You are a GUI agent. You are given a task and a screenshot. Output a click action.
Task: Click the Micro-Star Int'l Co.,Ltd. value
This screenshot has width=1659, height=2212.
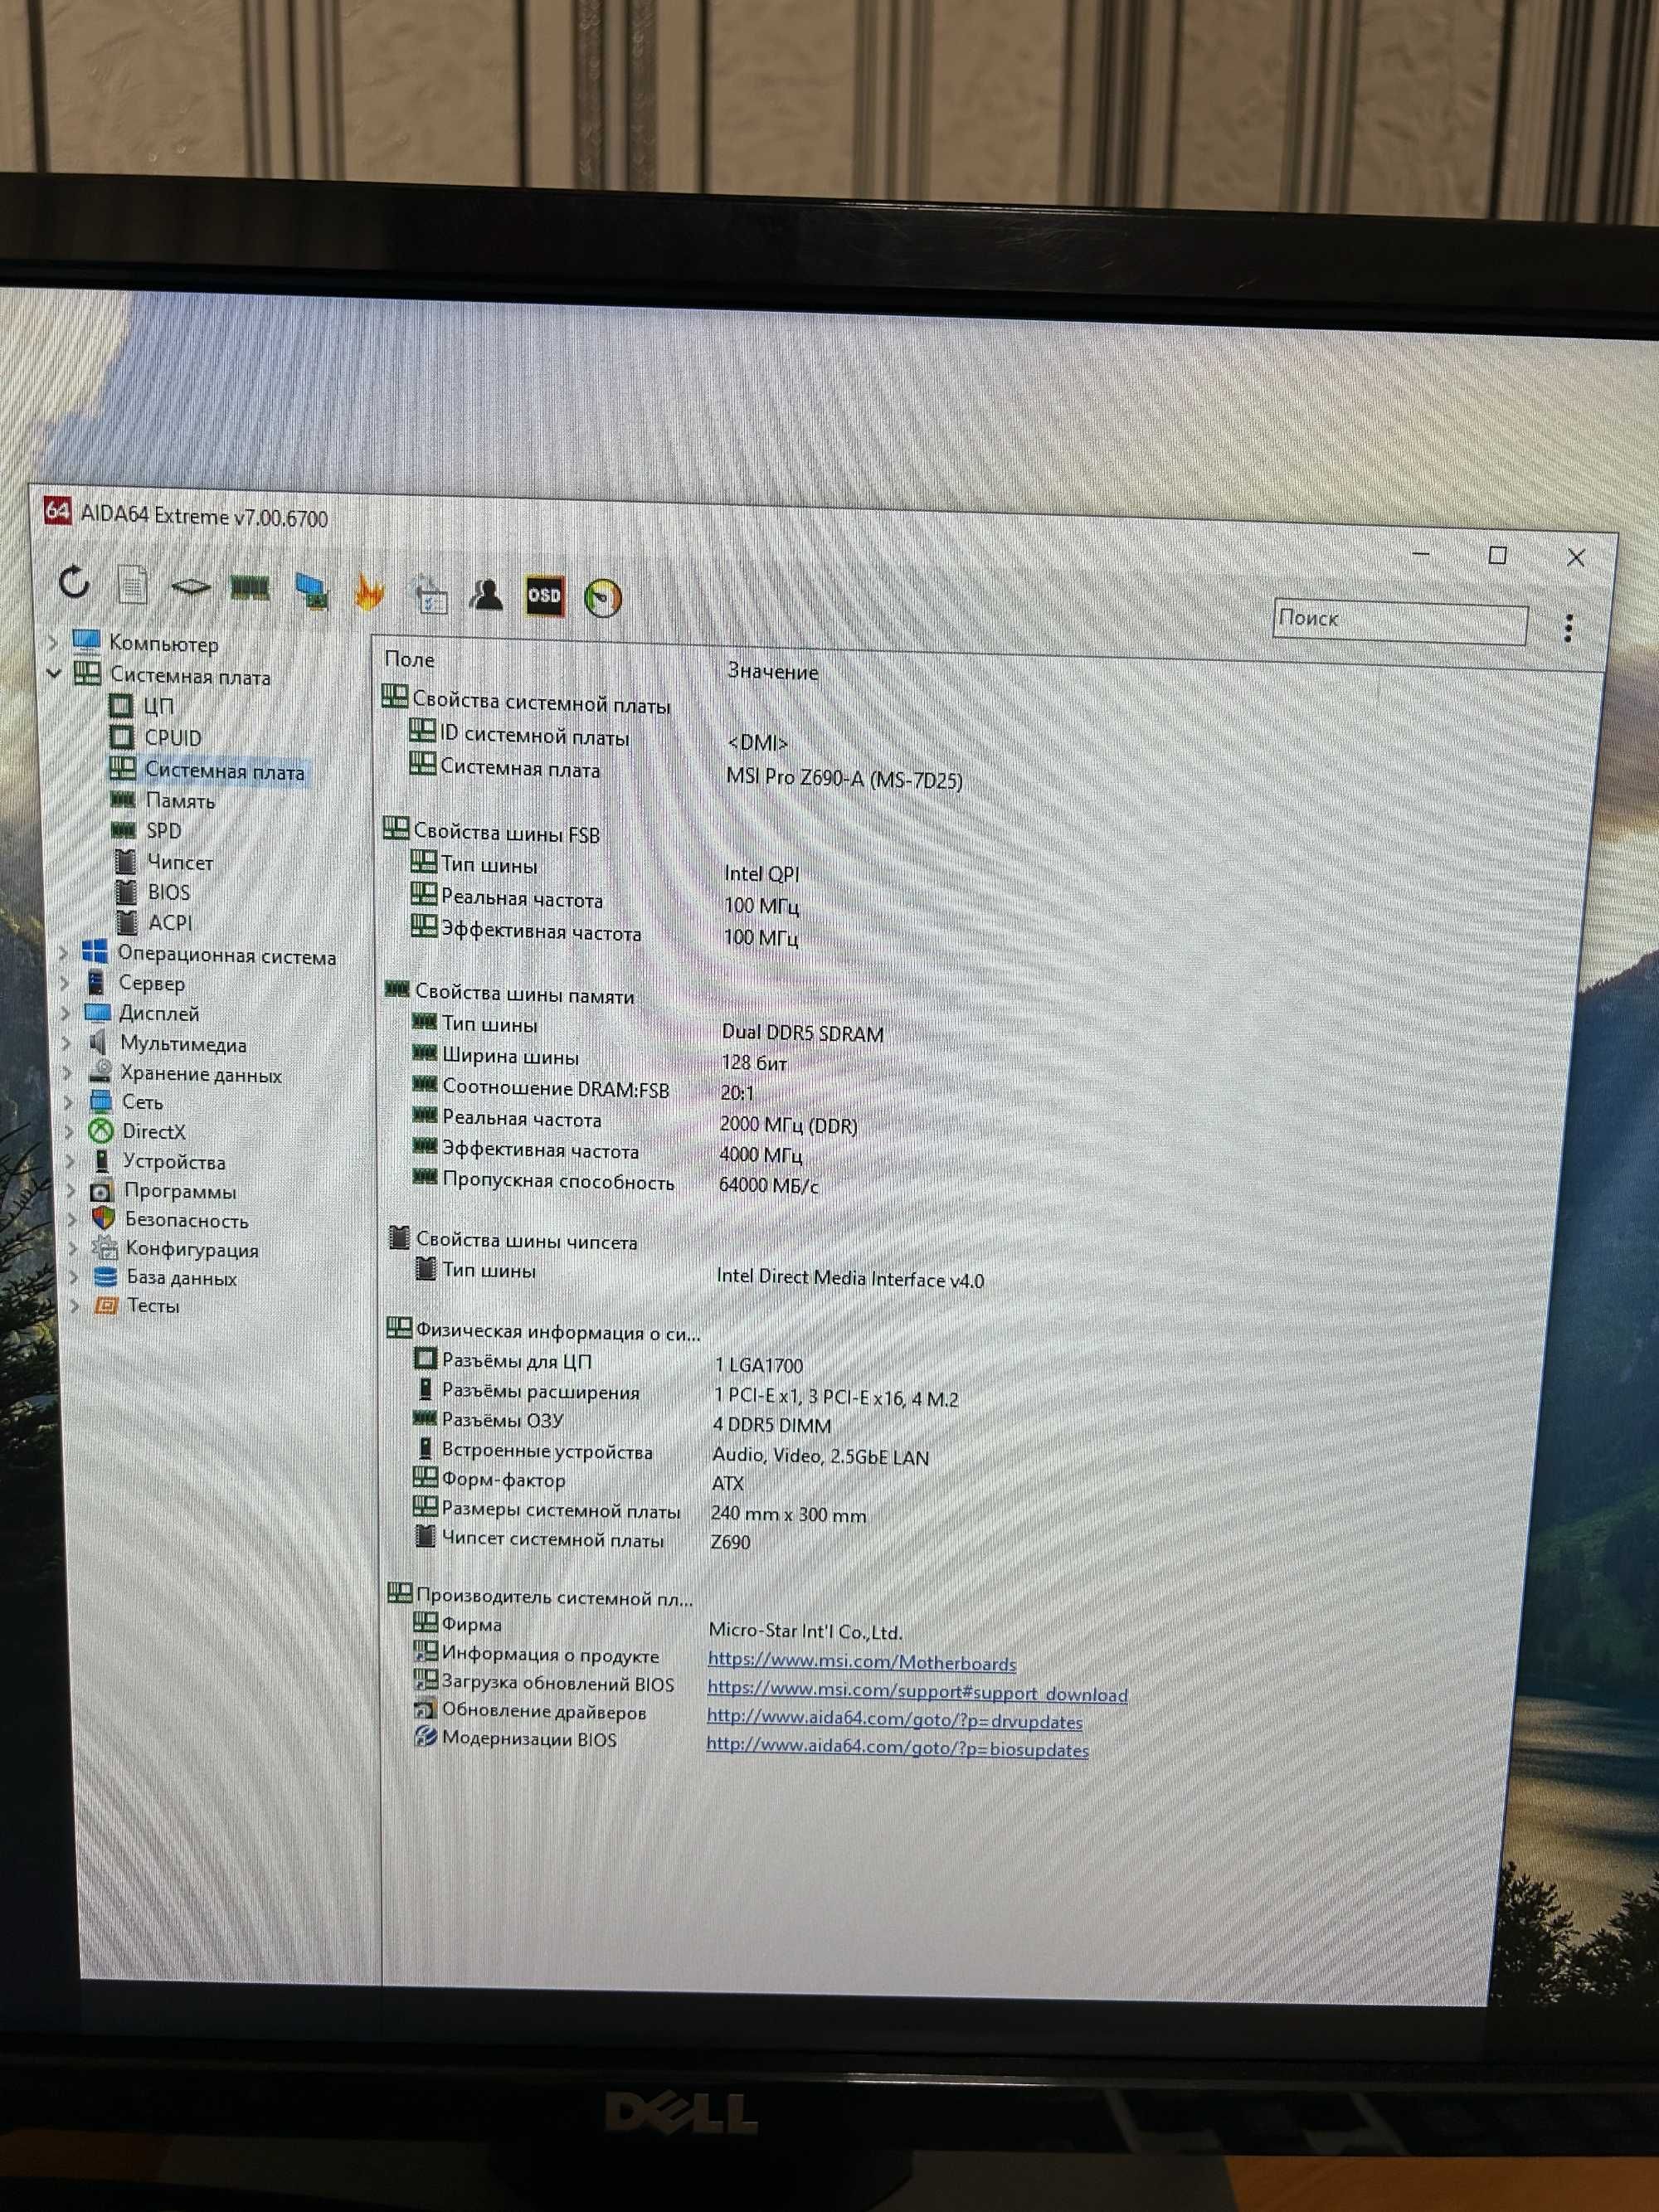click(x=805, y=1632)
